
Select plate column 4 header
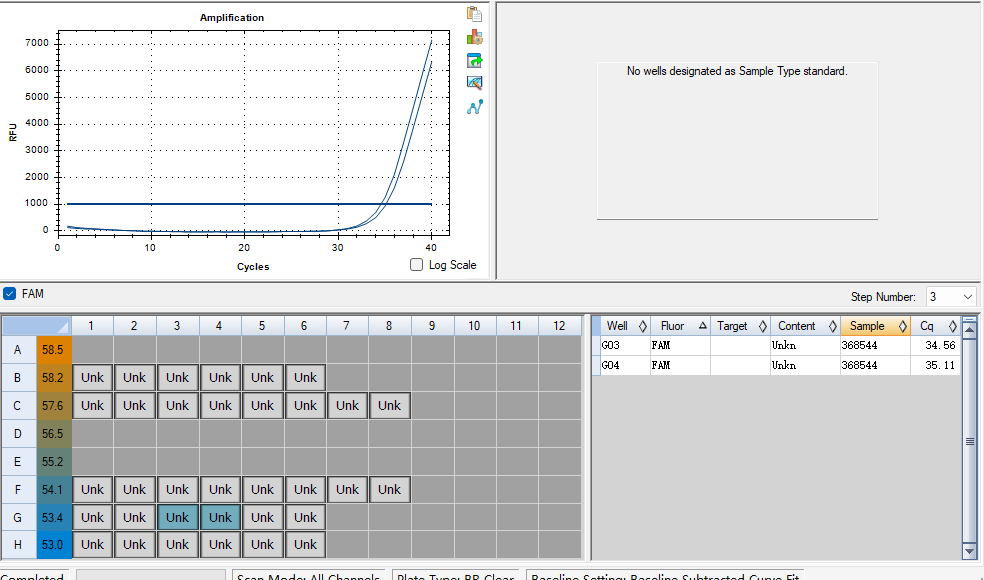pyautogui.click(x=220, y=326)
